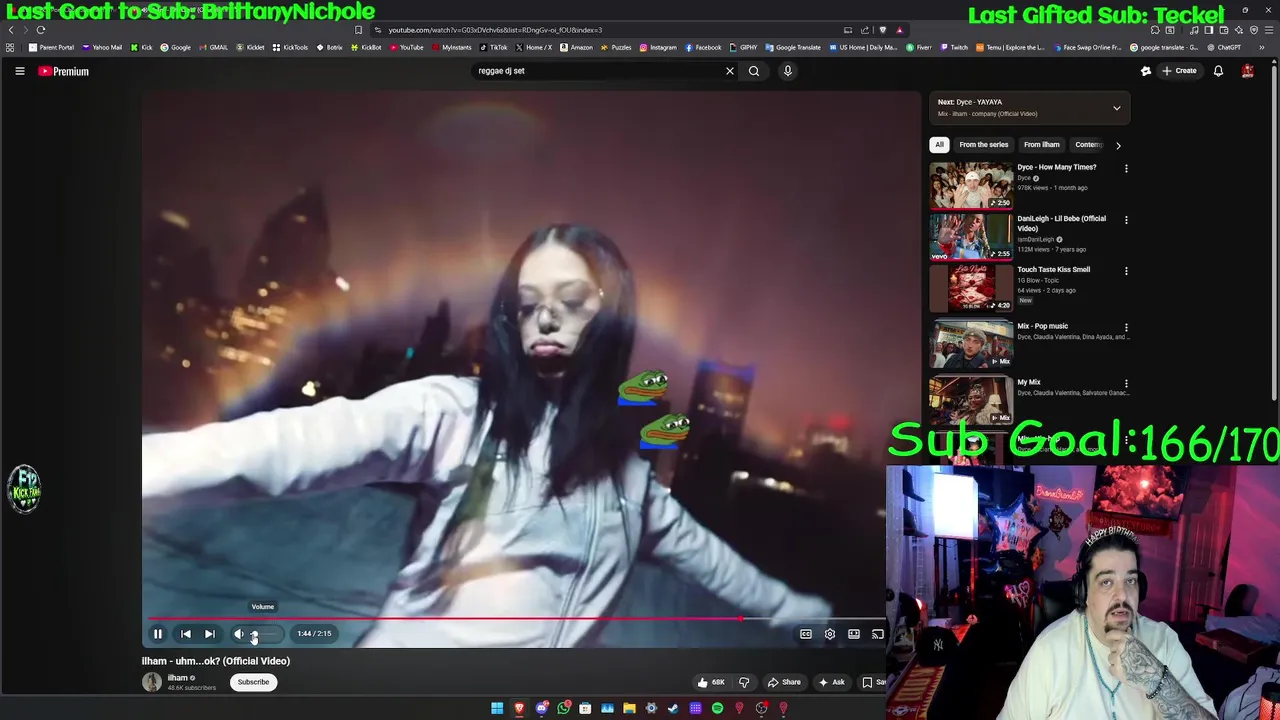The image size is (1280, 720).
Task: Select the From the series chip
Action: coord(984,145)
